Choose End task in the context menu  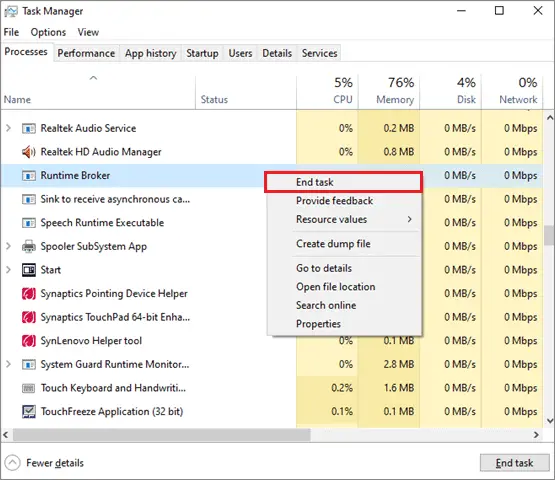coord(343,182)
